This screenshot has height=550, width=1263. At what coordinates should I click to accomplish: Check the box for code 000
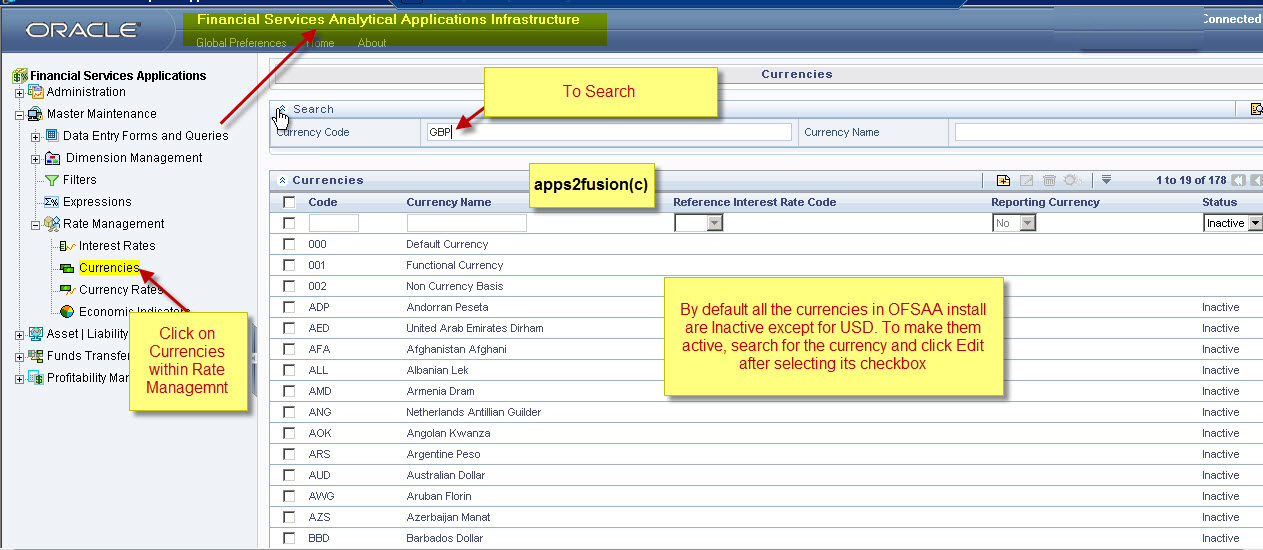[289, 244]
